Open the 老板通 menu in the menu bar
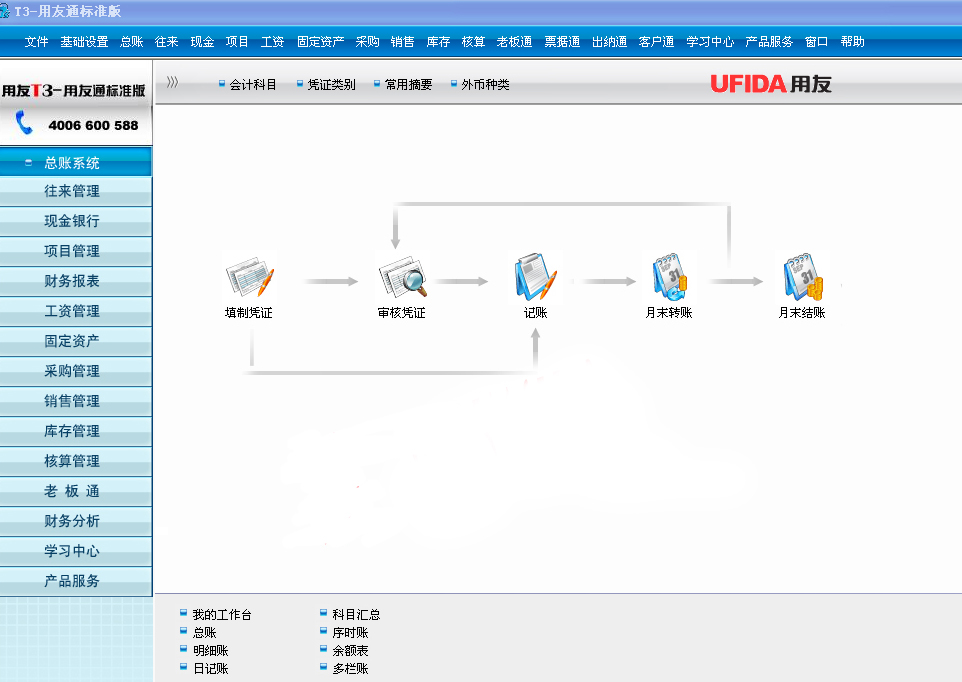Screen dimensions: 962x682 click(514, 42)
